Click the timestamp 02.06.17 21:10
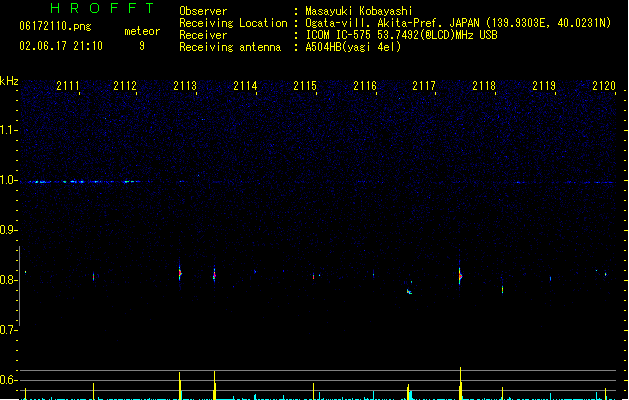 pos(61,46)
